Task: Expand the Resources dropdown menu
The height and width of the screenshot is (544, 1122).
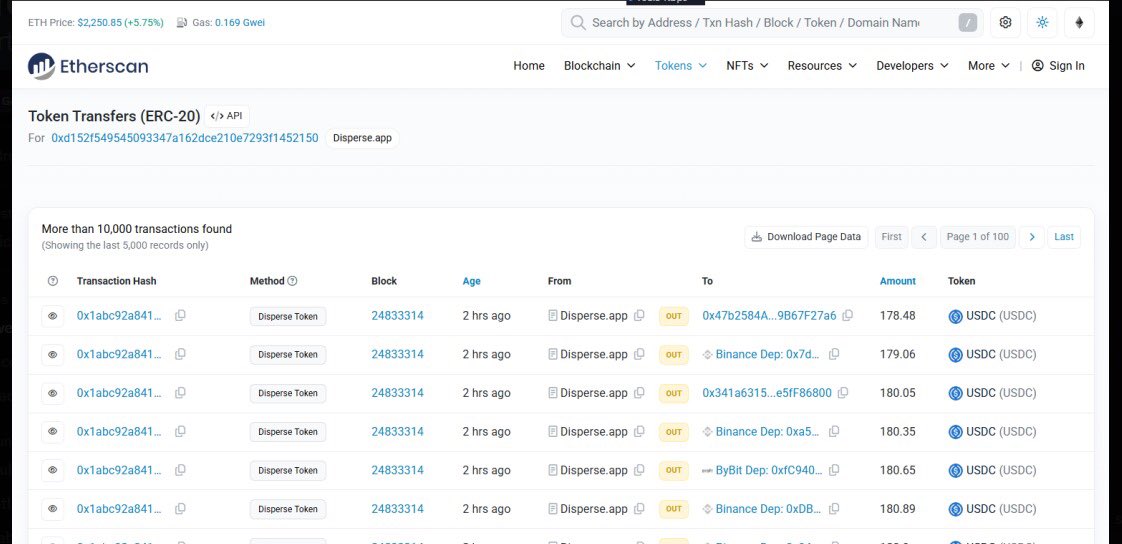Action: 822,66
